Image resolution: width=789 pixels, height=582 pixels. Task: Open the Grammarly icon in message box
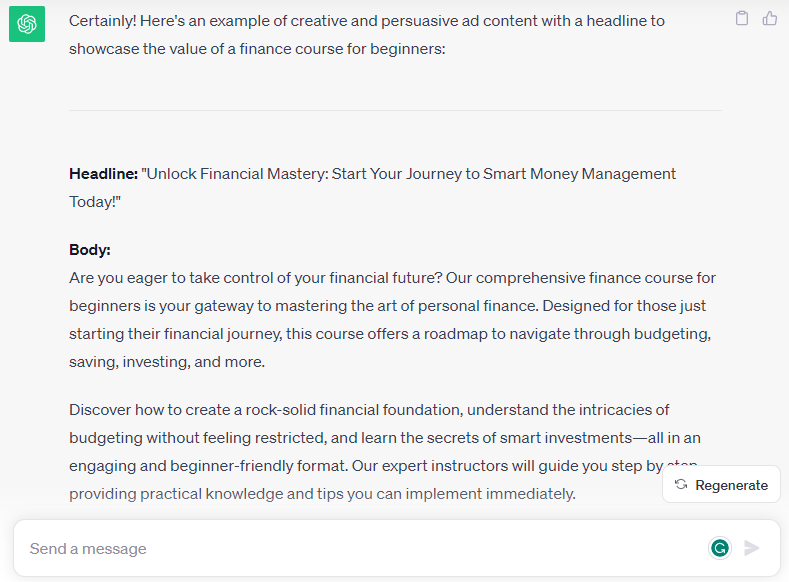click(719, 547)
